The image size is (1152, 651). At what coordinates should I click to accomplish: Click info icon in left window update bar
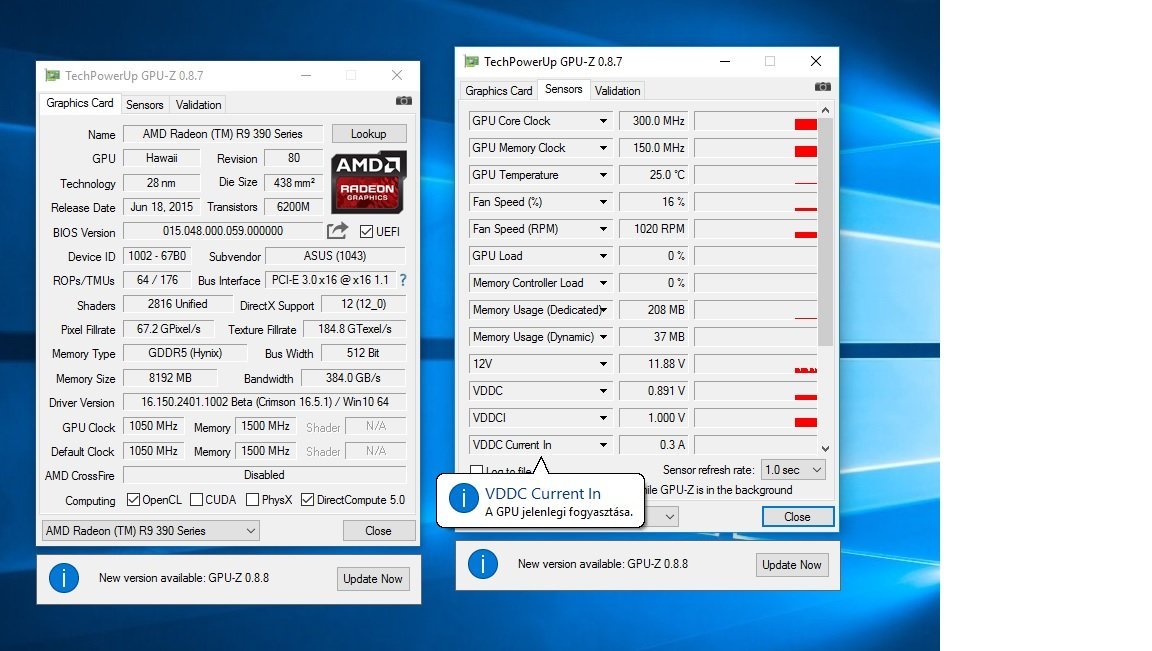click(64, 578)
